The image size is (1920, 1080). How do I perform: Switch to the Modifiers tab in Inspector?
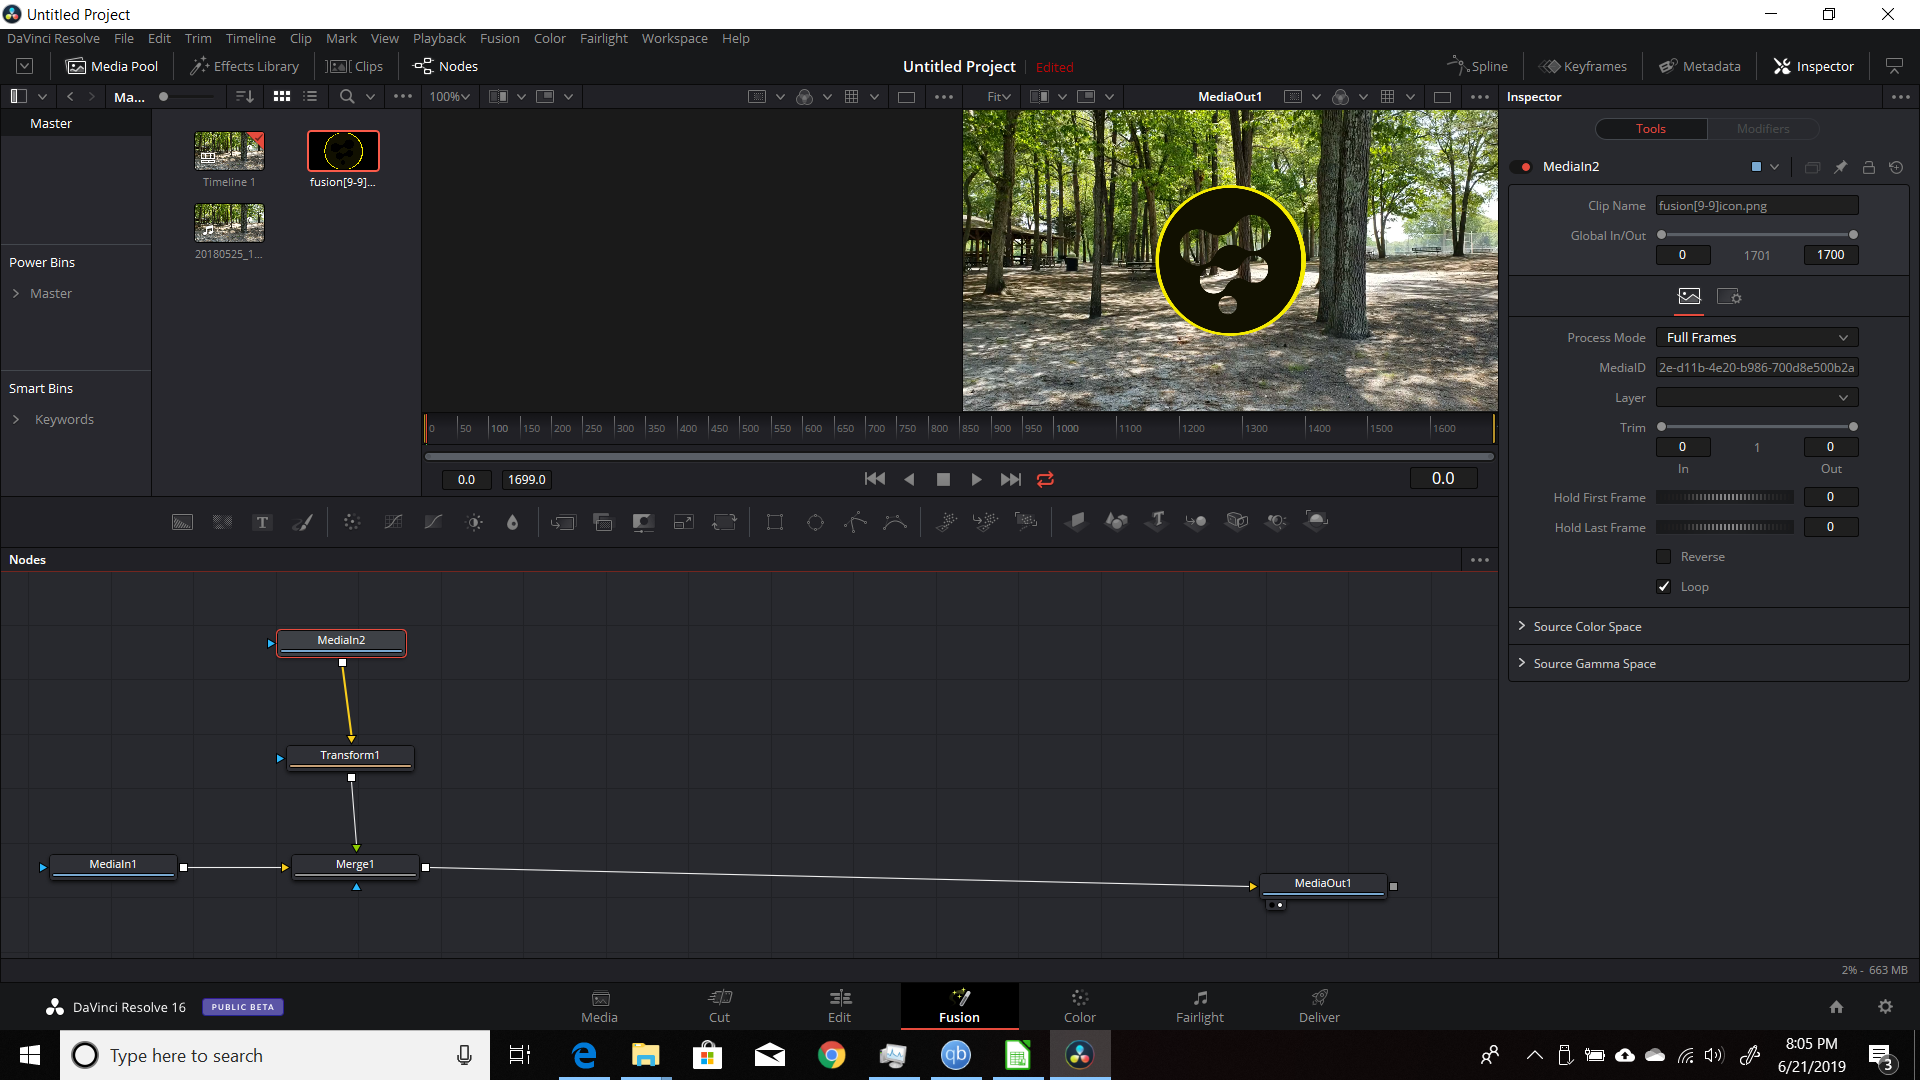(1763, 129)
